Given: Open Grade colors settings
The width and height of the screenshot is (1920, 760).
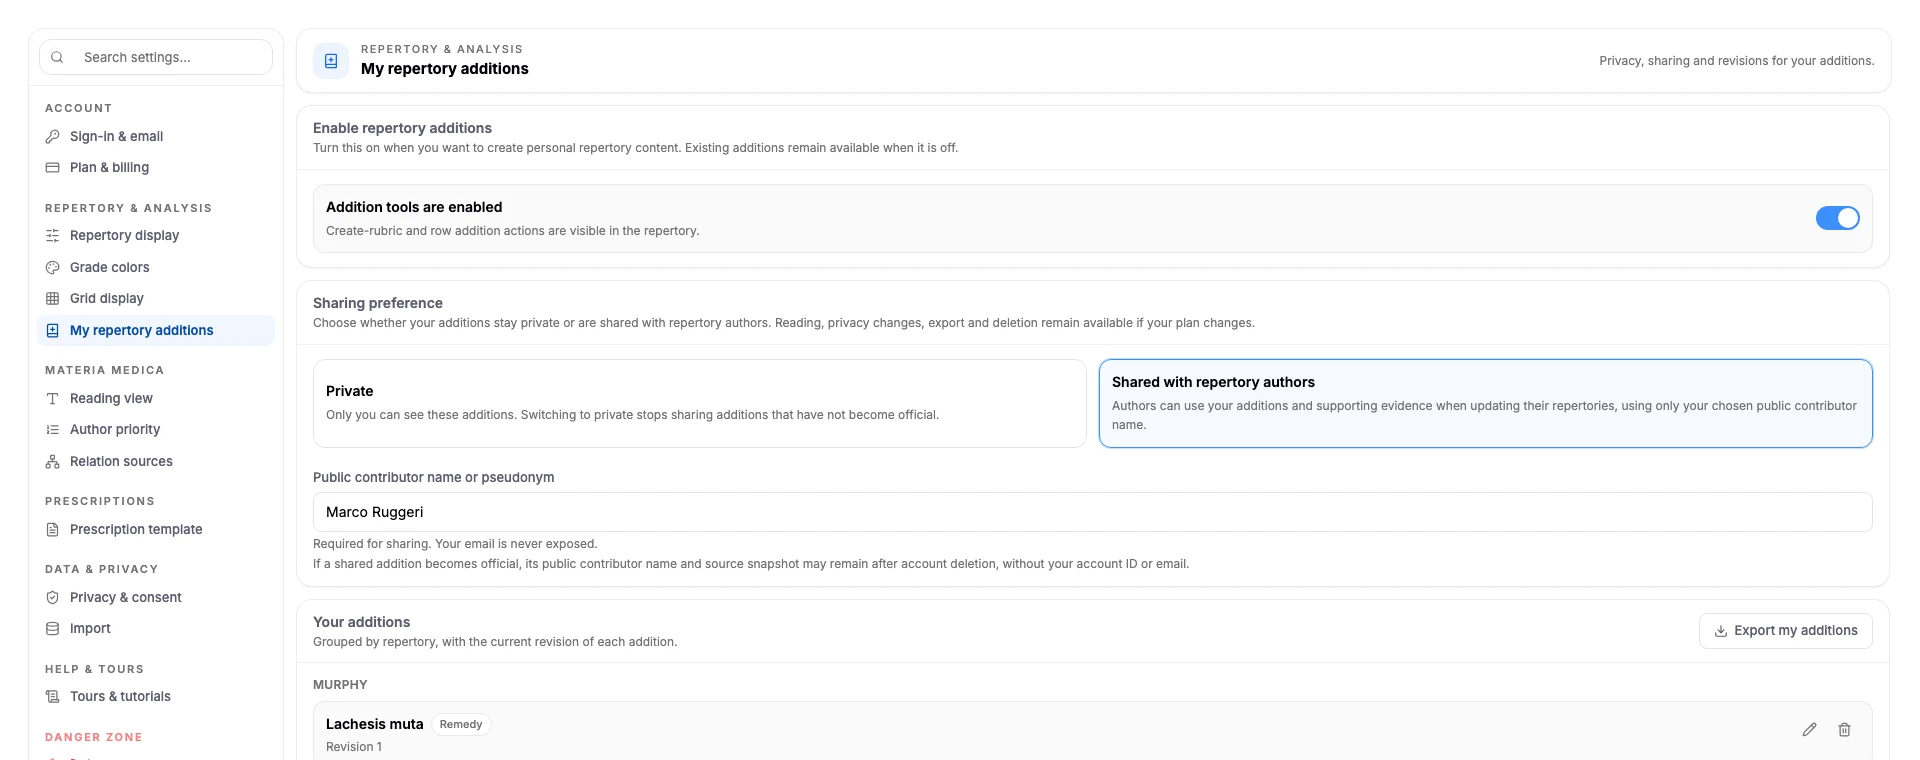Looking at the screenshot, I should [x=156, y=267].
